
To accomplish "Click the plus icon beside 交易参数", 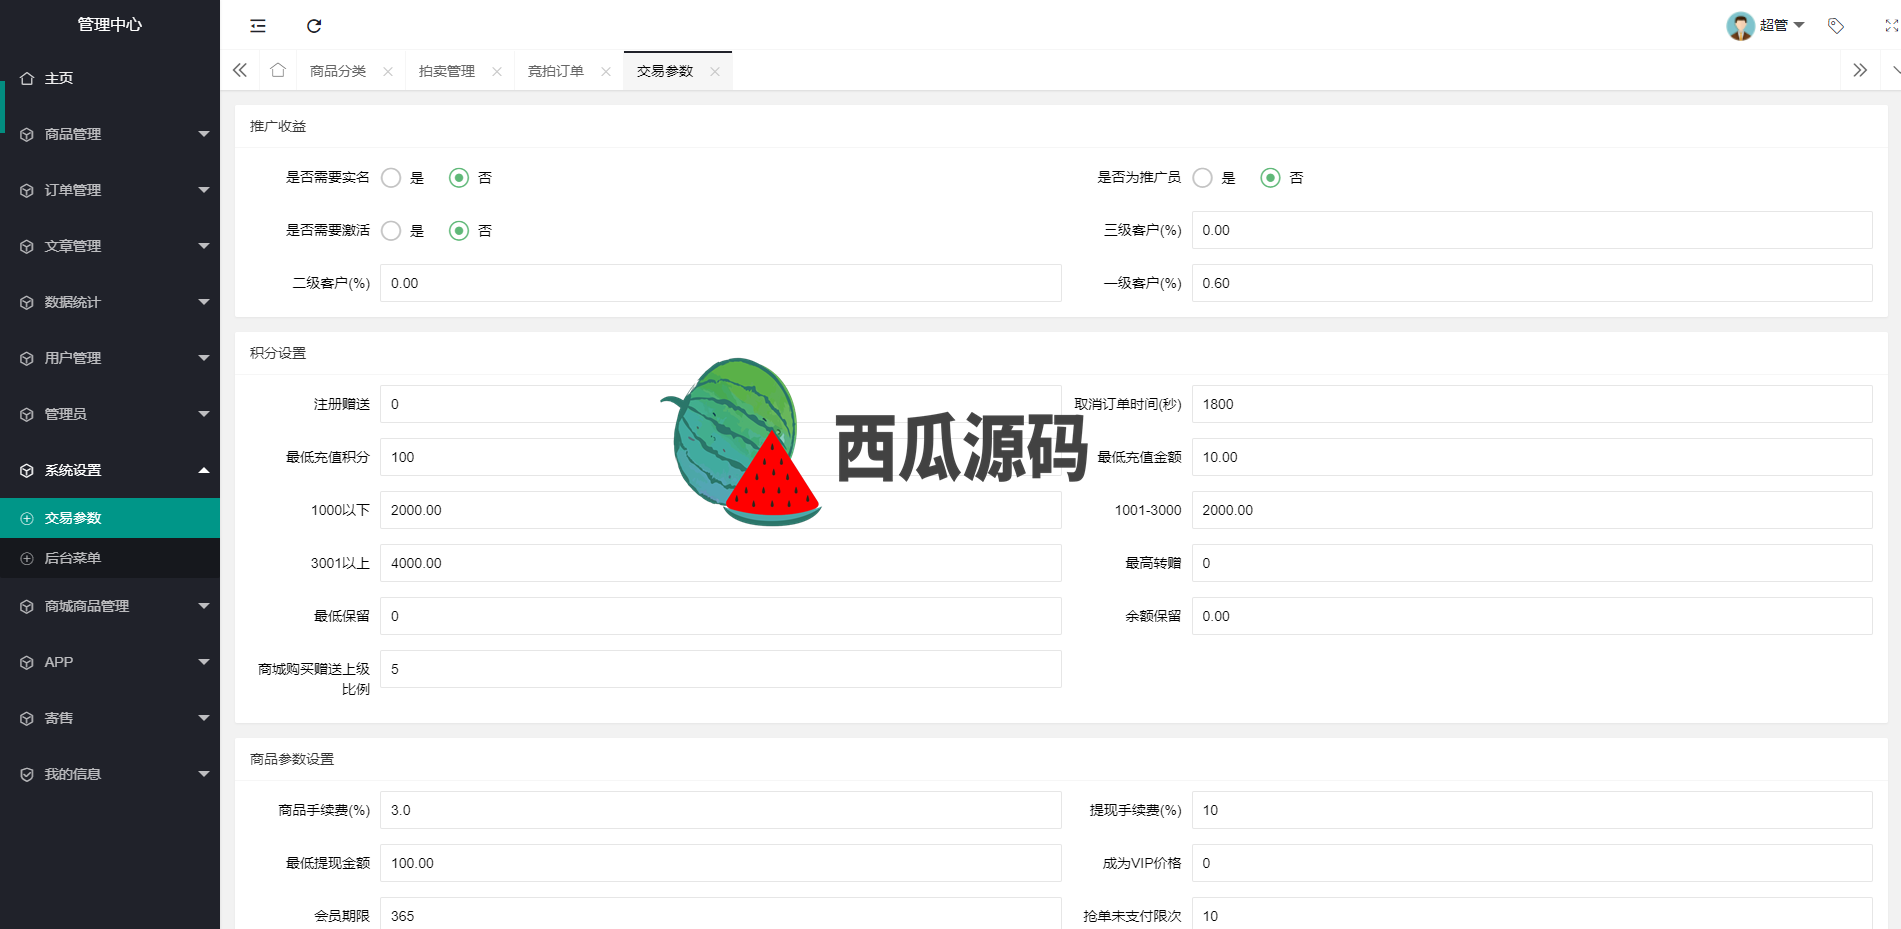I will pyautogui.click(x=27, y=518).
